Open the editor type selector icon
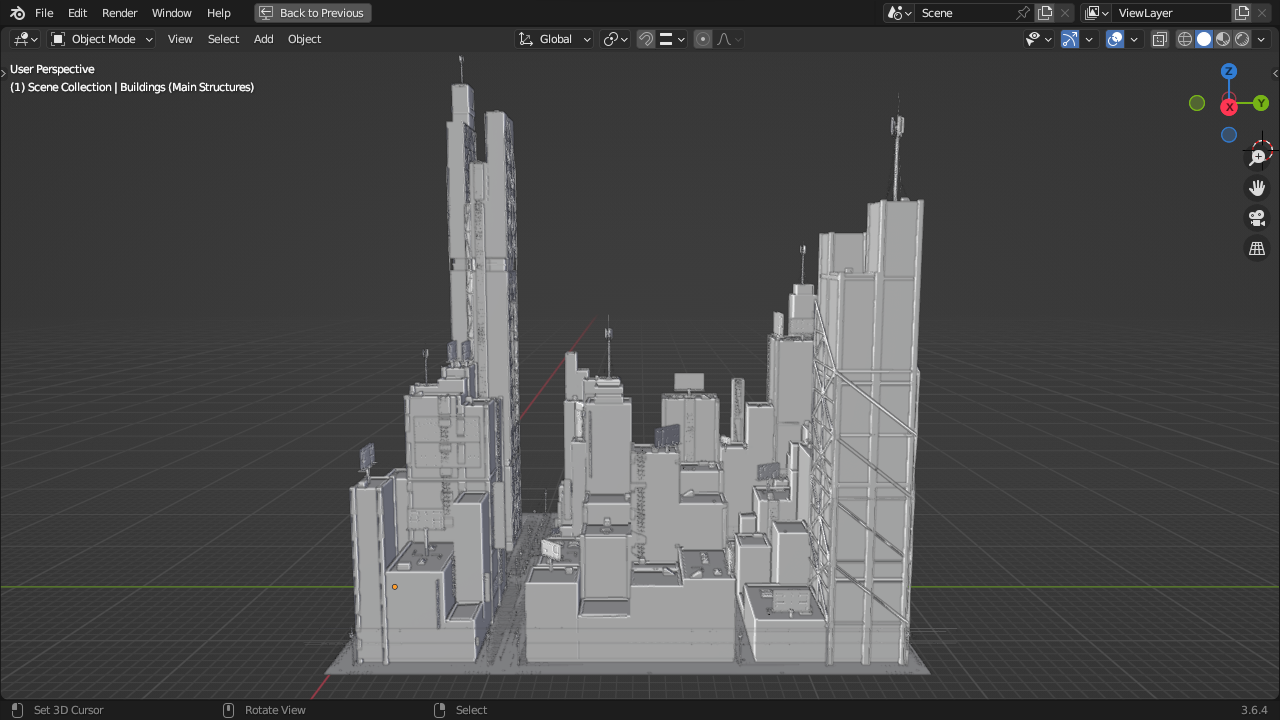The height and width of the screenshot is (720, 1280). click(x=20, y=39)
